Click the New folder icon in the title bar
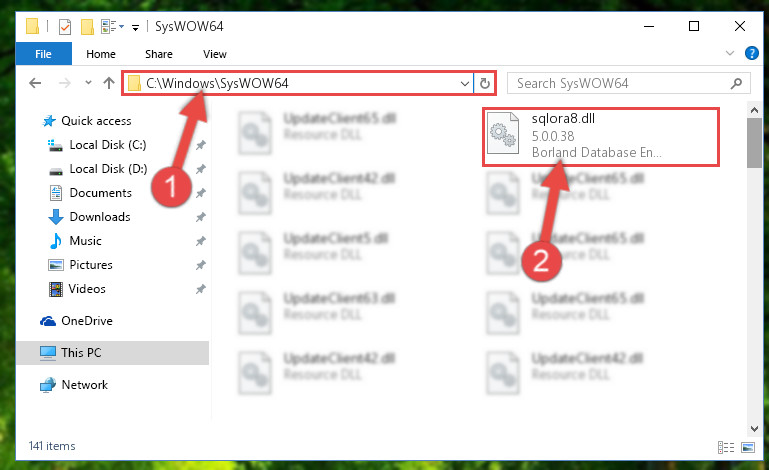This screenshot has height=470, width=769. point(87,26)
